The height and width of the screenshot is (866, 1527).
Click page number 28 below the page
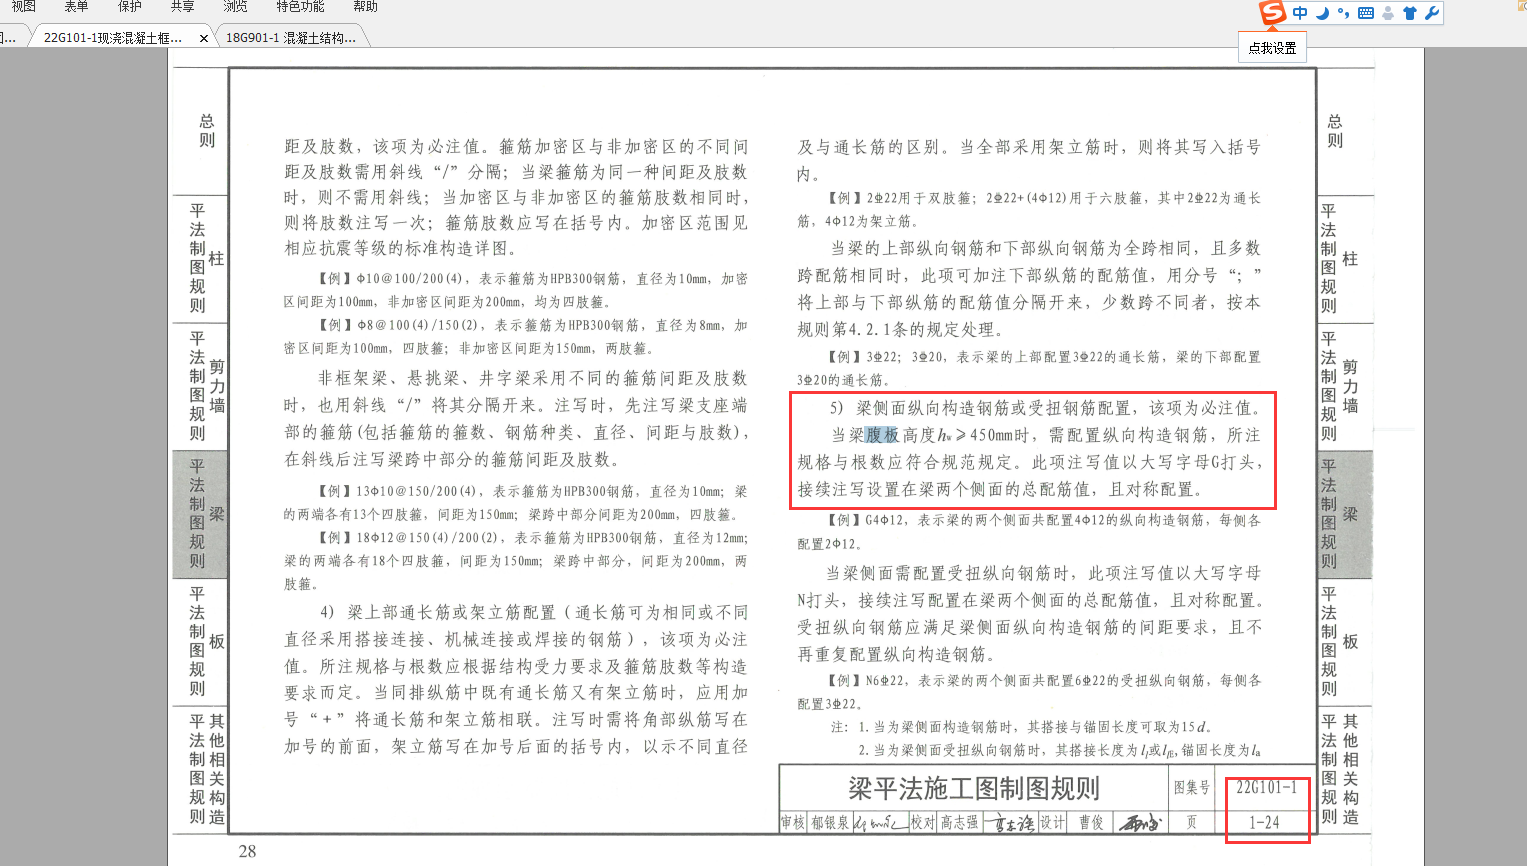click(247, 851)
